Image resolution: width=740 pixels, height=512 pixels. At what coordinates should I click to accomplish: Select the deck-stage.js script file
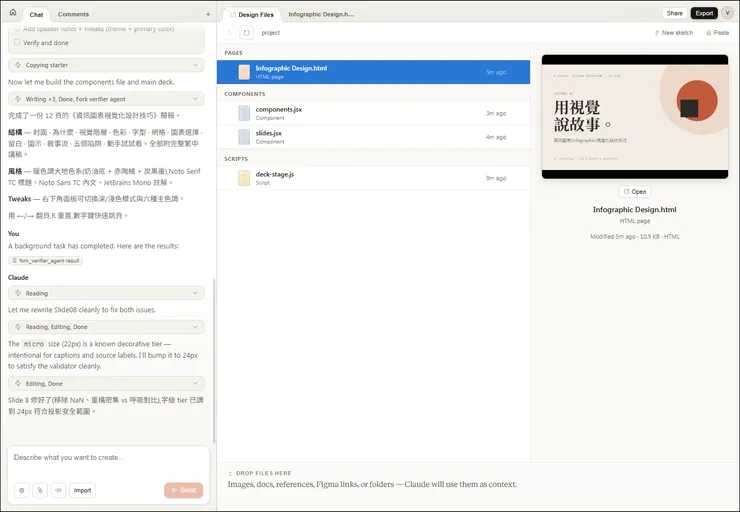click(373, 178)
